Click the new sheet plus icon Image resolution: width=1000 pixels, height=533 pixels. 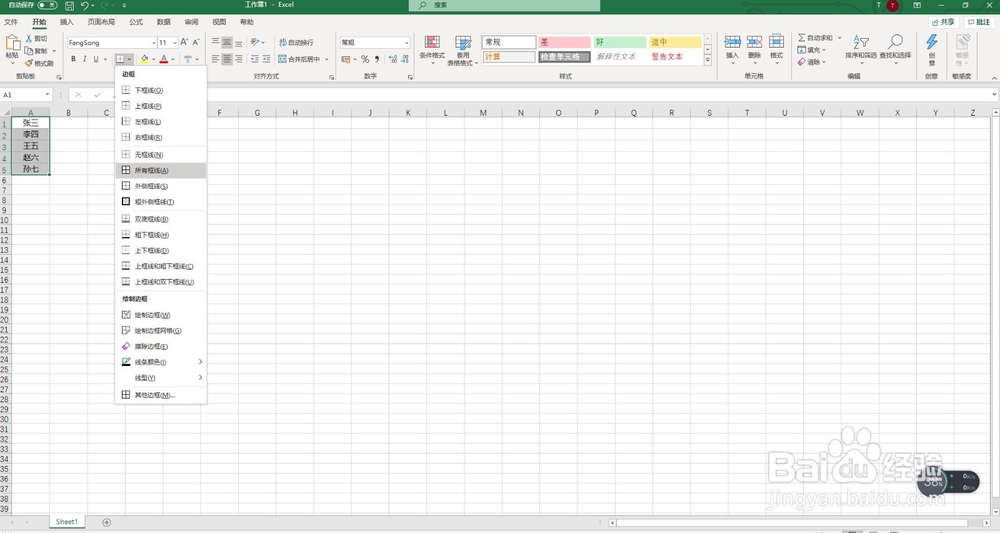[x=107, y=522]
